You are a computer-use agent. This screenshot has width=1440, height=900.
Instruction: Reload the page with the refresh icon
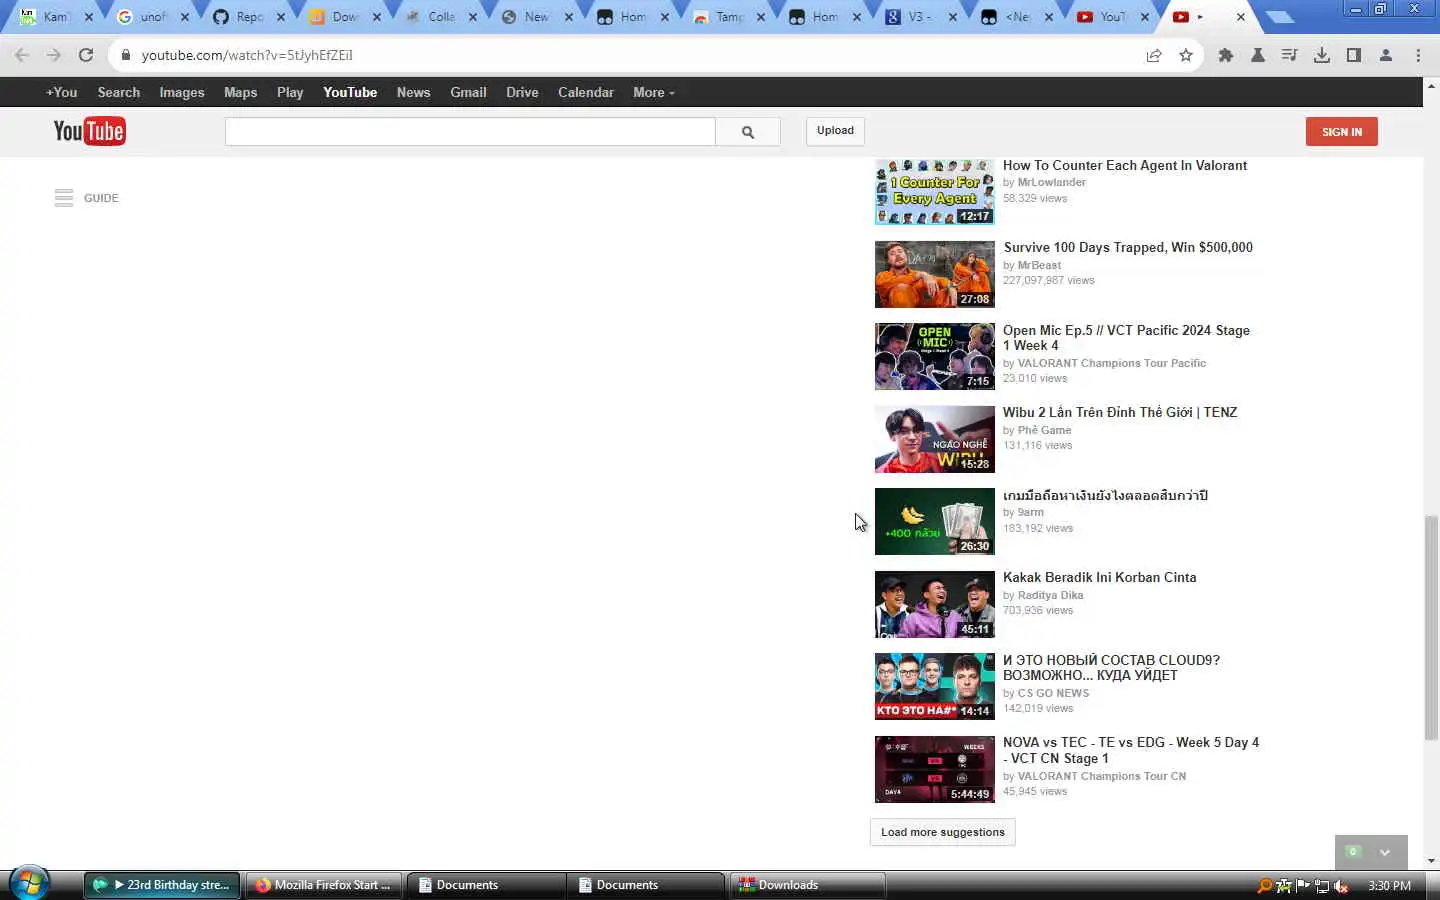pyautogui.click(x=86, y=55)
